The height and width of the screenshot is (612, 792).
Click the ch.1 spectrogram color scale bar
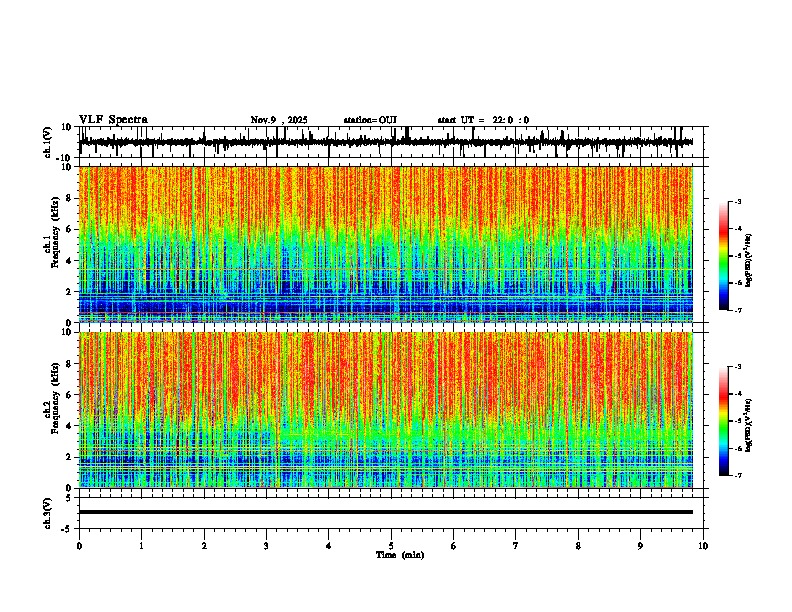[723, 256]
